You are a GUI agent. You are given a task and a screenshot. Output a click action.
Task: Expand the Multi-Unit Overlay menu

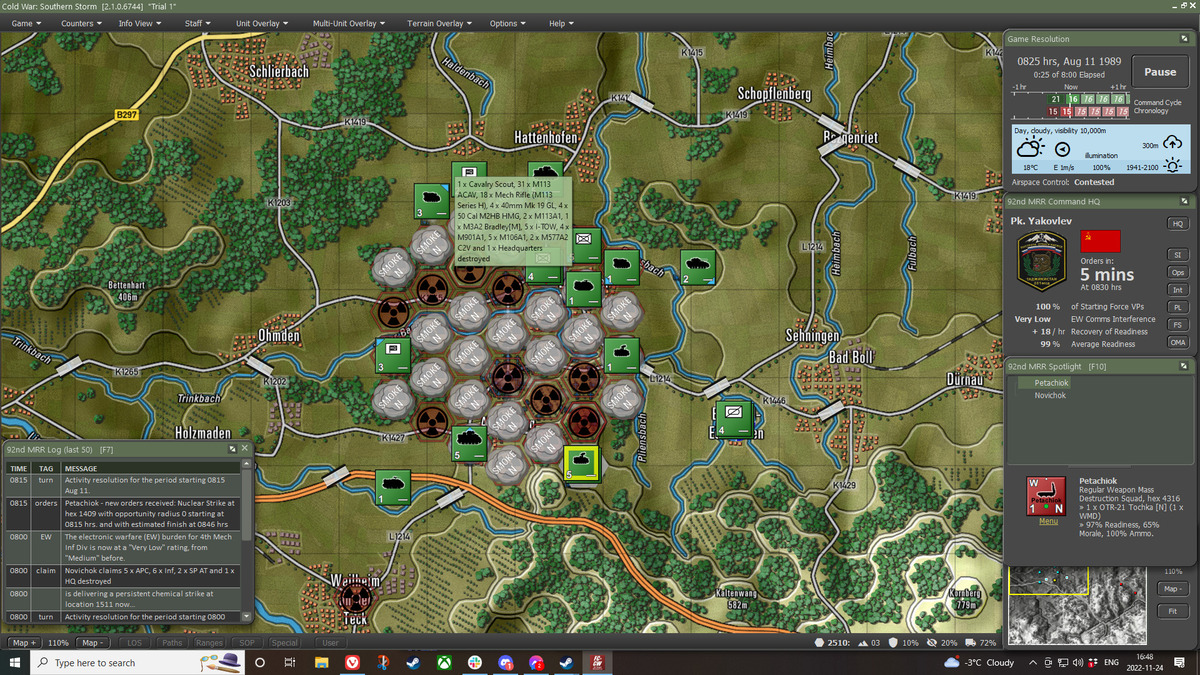point(349,23)
